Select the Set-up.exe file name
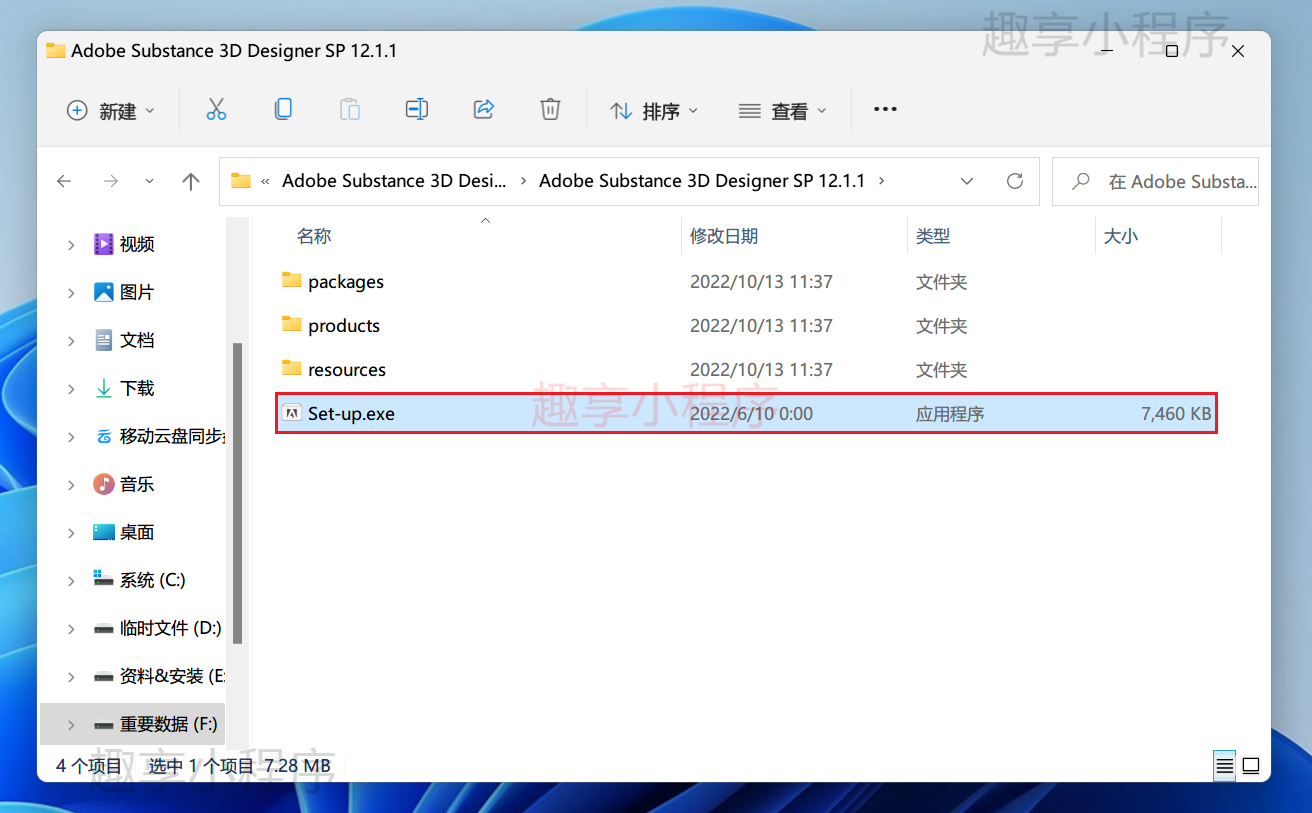The image size is (1312, 813). [x=351, y=413]
